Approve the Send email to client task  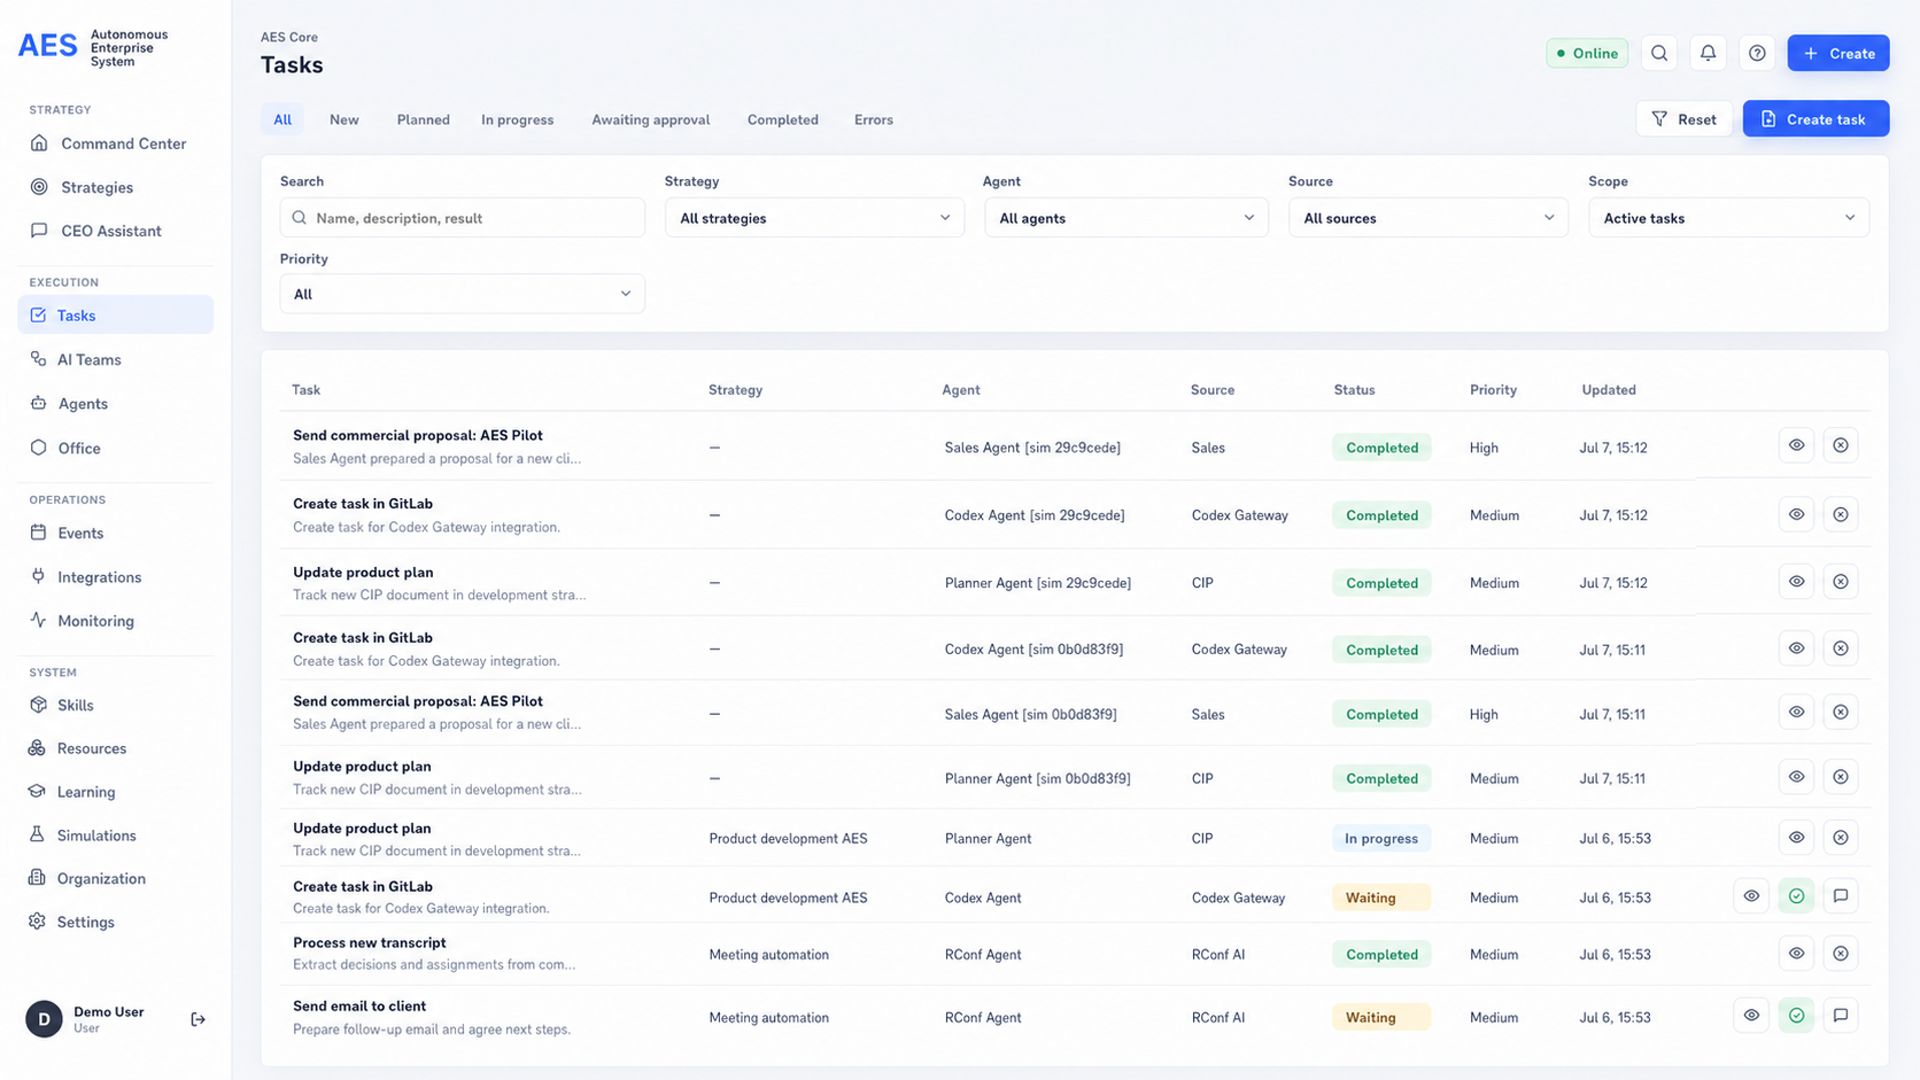coord(1796,1016)
